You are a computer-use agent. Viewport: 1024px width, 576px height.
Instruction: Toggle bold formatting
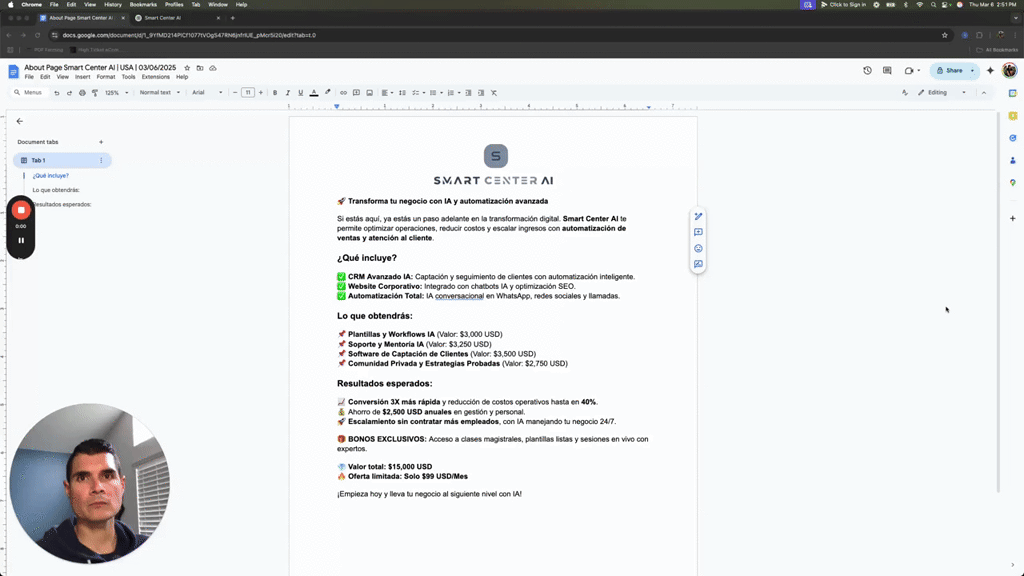tap(275, 93)
